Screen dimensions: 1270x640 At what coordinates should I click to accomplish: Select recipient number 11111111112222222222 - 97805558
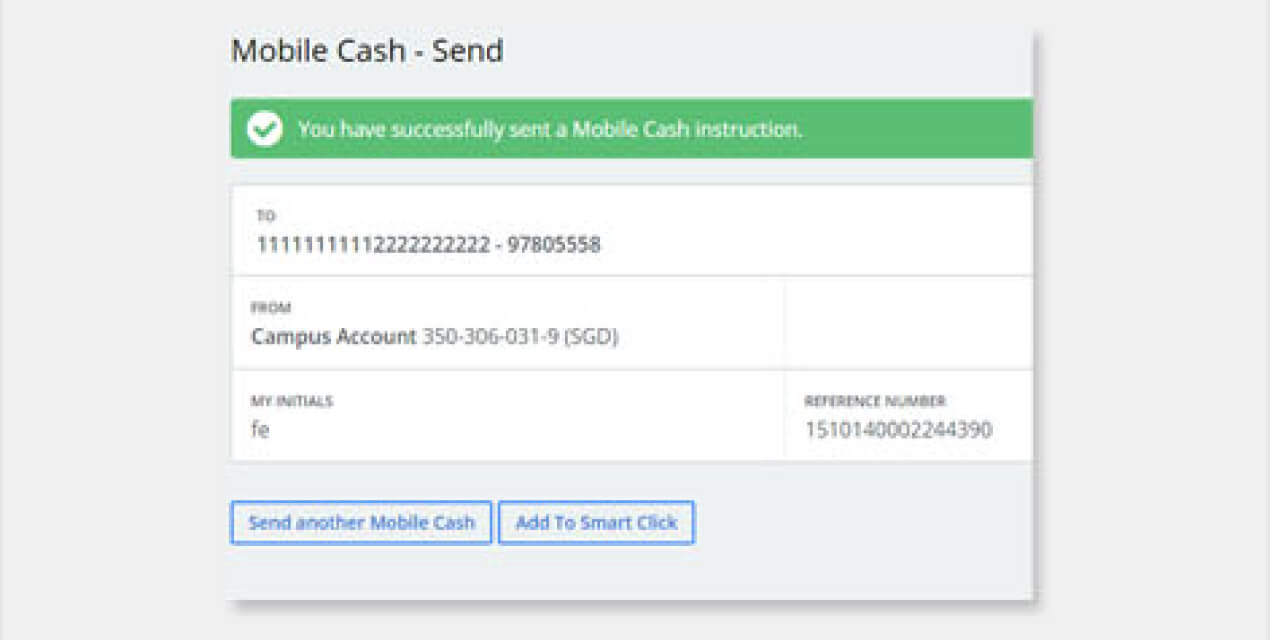coord(429,244)
